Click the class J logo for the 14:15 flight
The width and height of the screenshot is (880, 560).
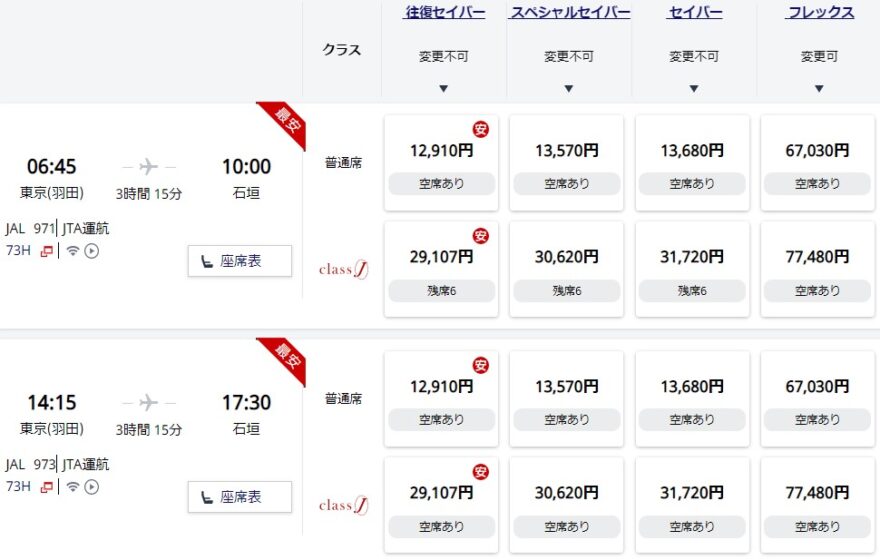(343, 505)
